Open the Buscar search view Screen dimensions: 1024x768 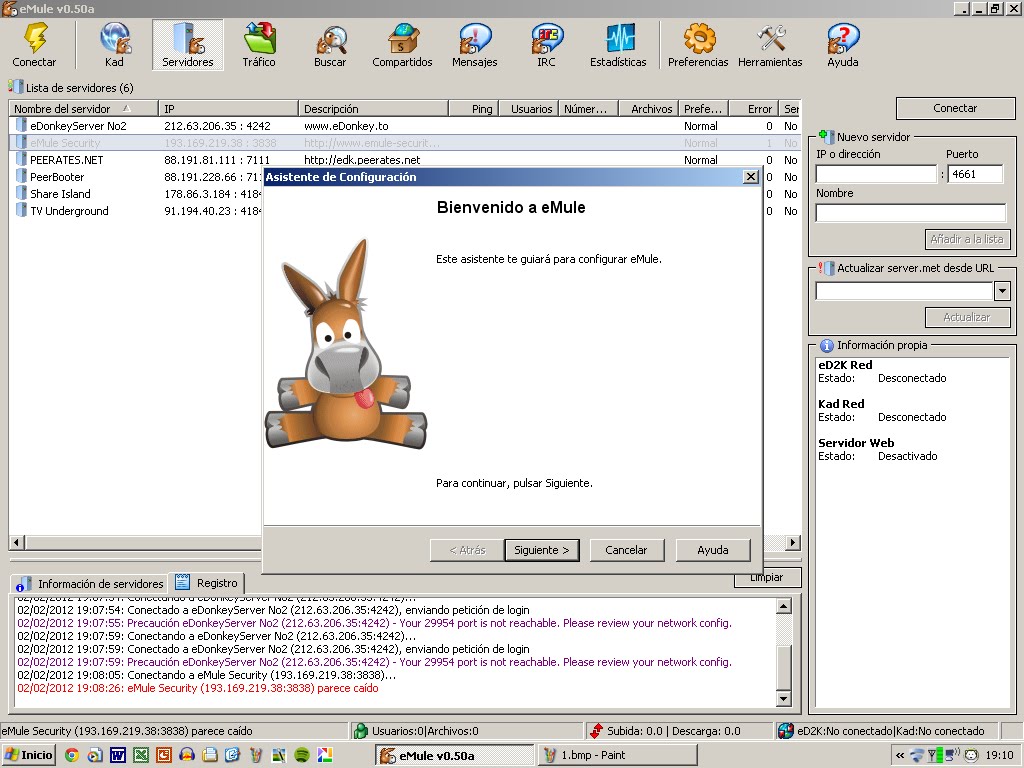pyautogui.click(x=330, y=44)
